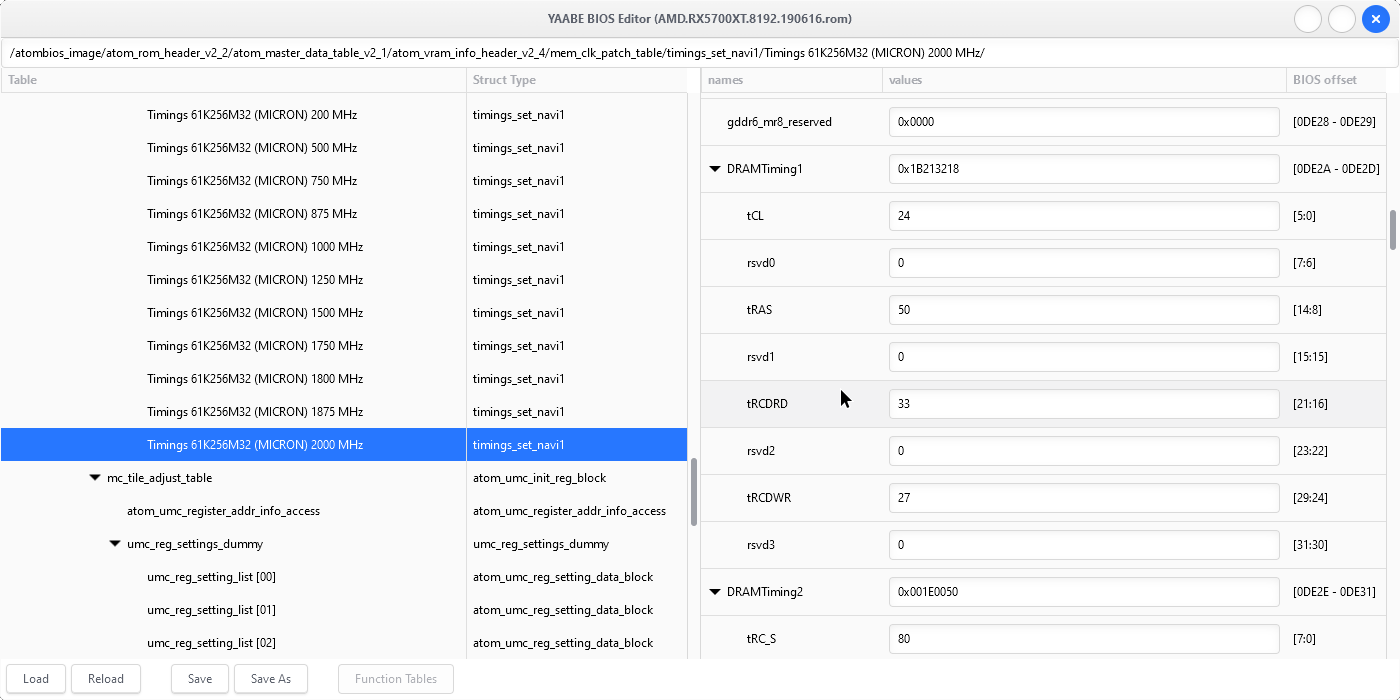Click the path address bar field
1400x700 pixels.
coord(700,53)
